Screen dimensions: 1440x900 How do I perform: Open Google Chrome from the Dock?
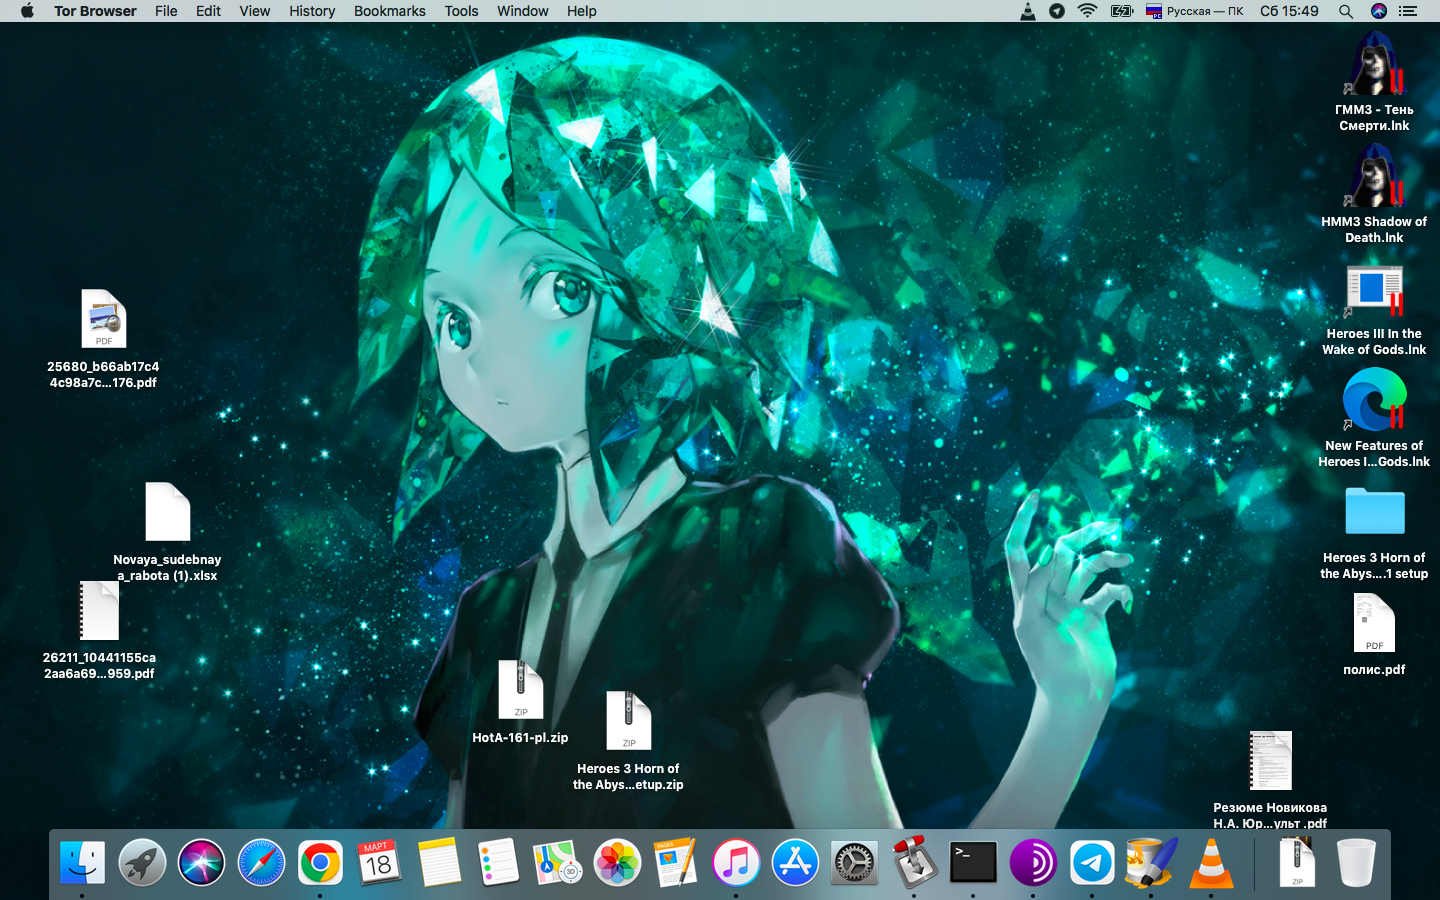(x=320, y=862)
